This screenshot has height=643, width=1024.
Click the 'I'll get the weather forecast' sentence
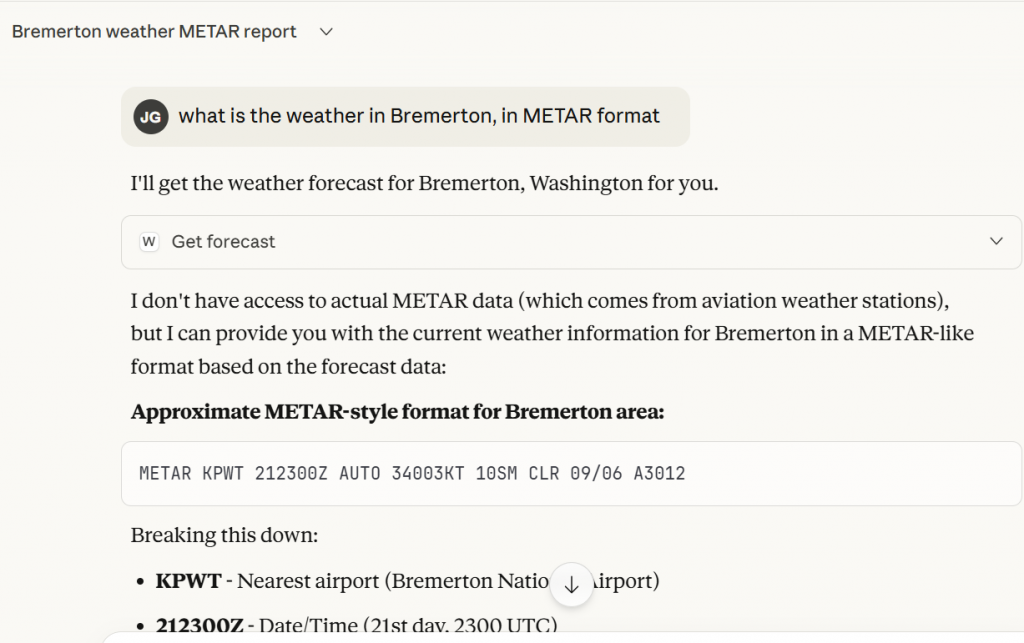point(424,184)
